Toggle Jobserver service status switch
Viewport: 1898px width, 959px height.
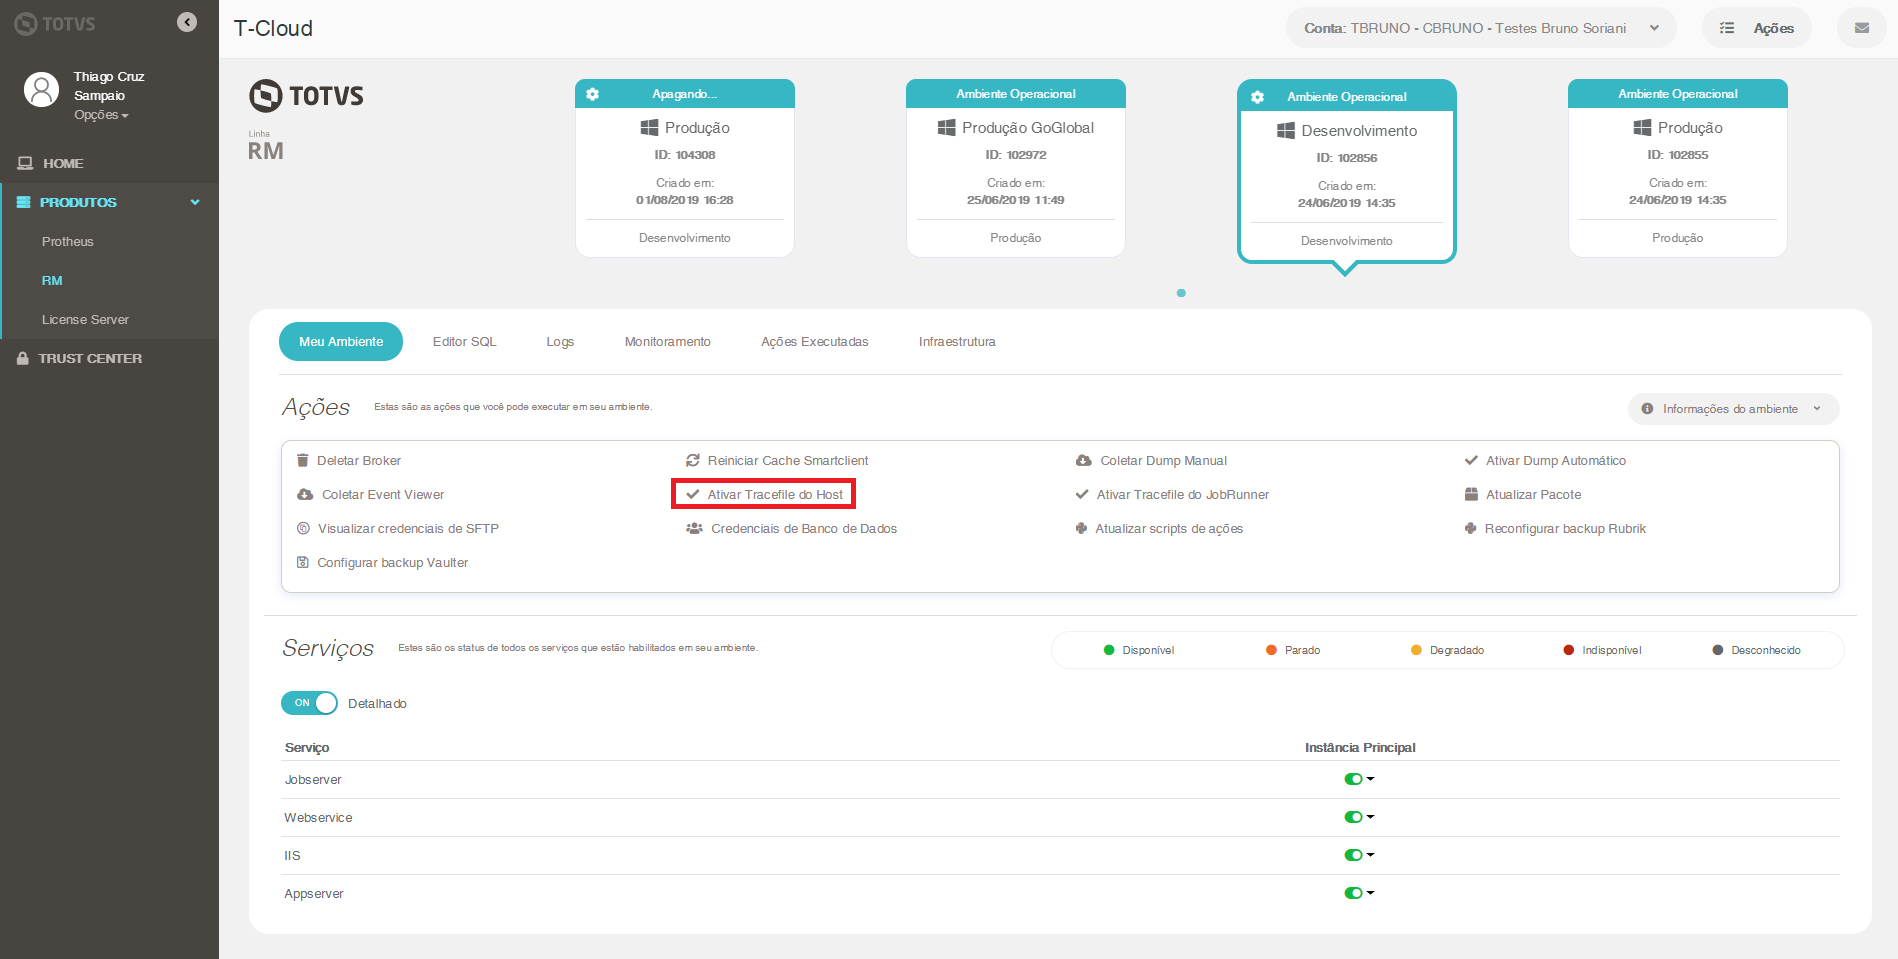[x=1353, y=779]
